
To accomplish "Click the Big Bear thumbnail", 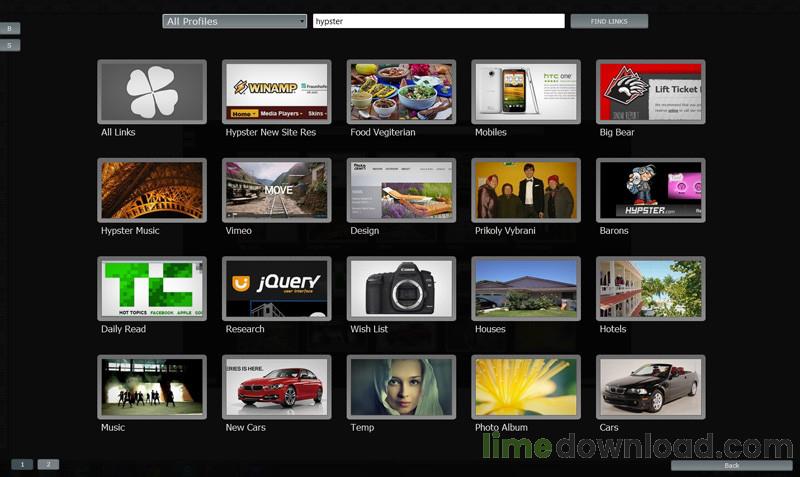I will pyautogui.click(x=650, y=92).
